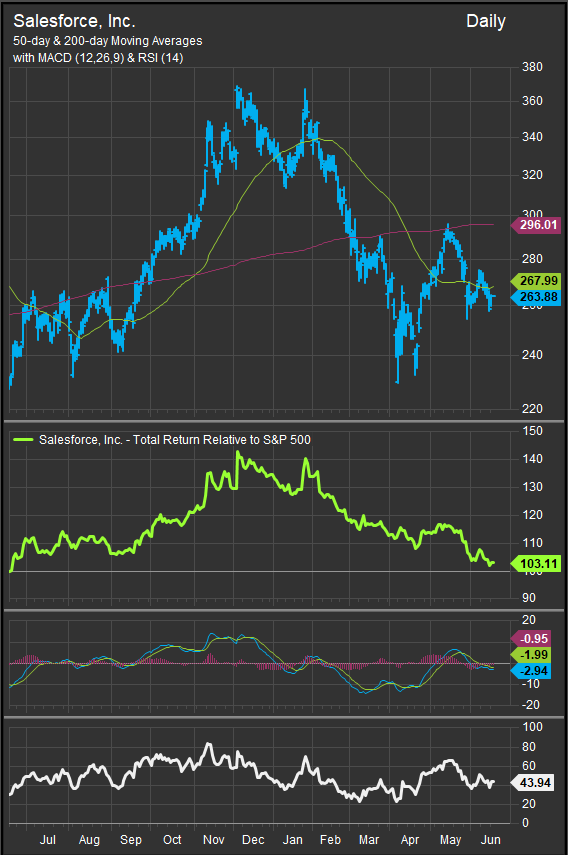Viewport: 568px width, 855px height.
Task: Click the -0.95 MACD histogram value tag
Action: click(531, 639)
